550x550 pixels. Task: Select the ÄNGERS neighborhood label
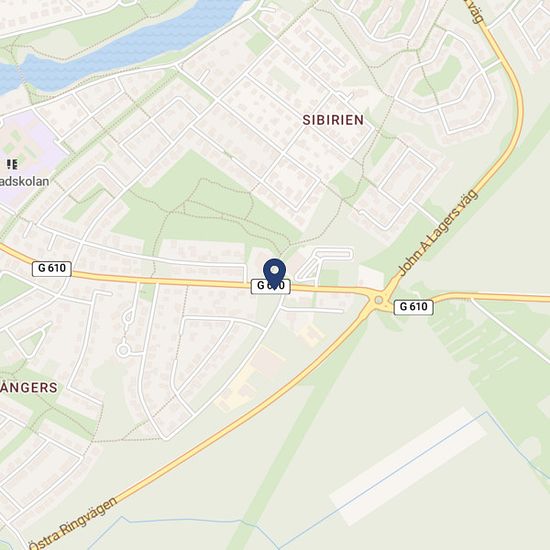(29, 388)
